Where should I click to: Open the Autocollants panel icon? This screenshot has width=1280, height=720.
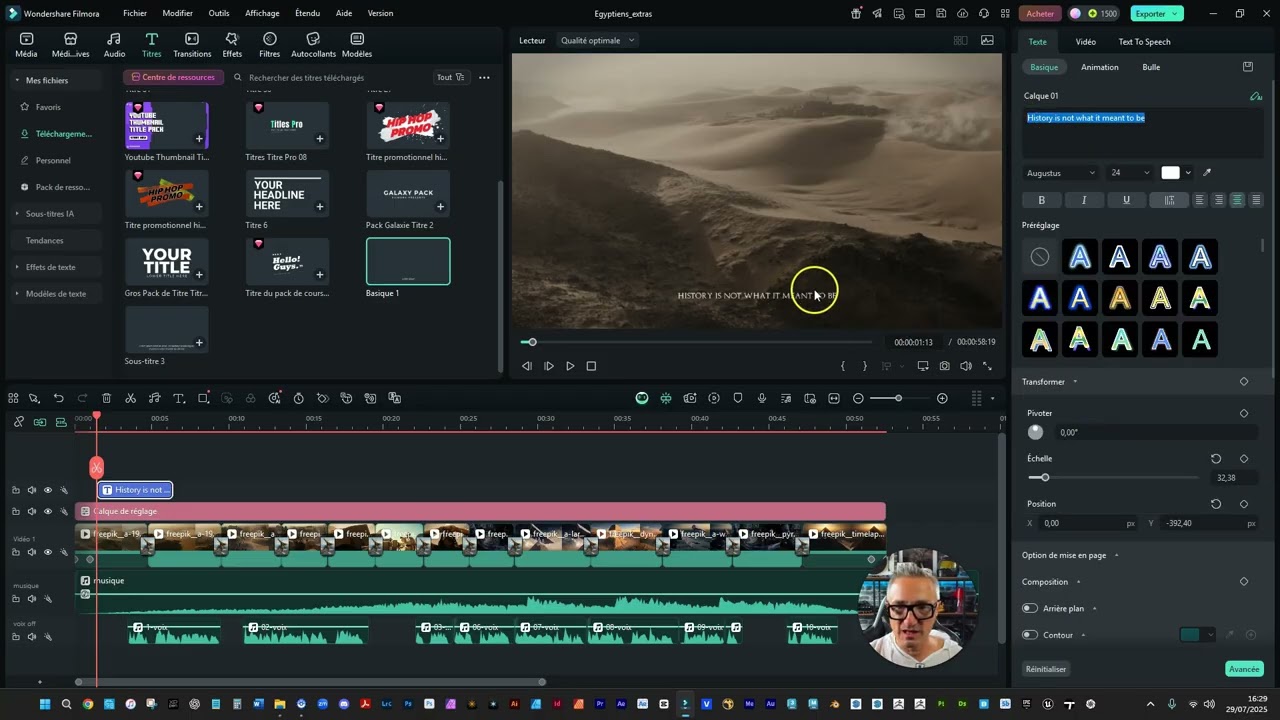313,45
